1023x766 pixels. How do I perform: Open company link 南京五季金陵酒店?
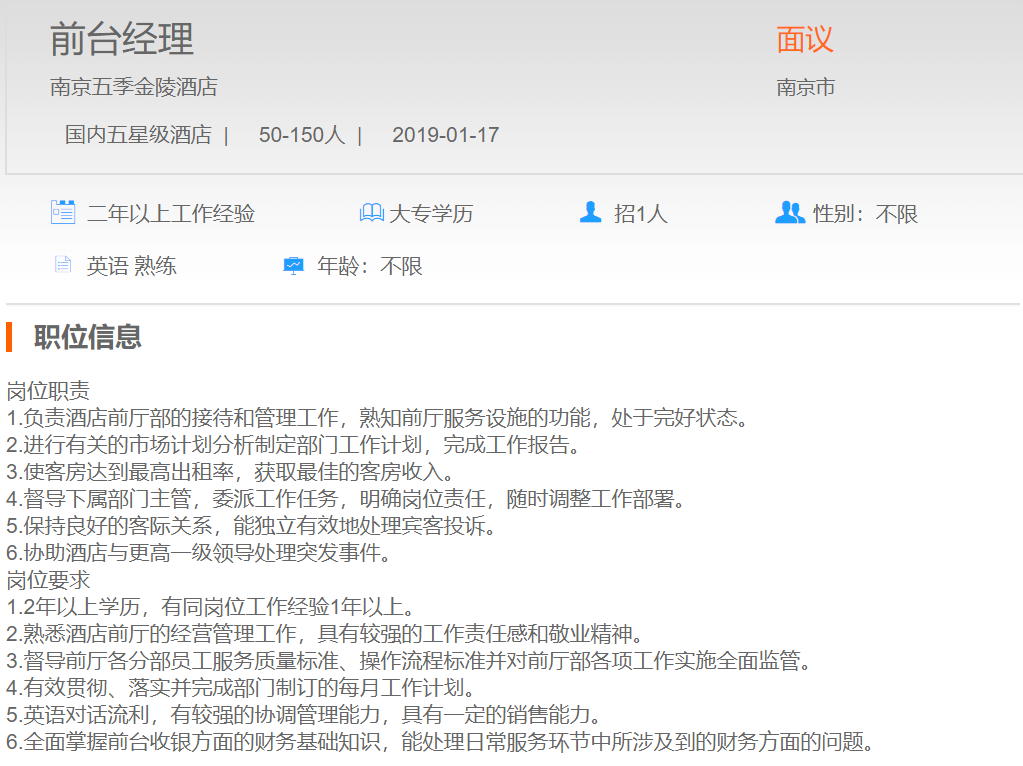click(x=134, y=88)
